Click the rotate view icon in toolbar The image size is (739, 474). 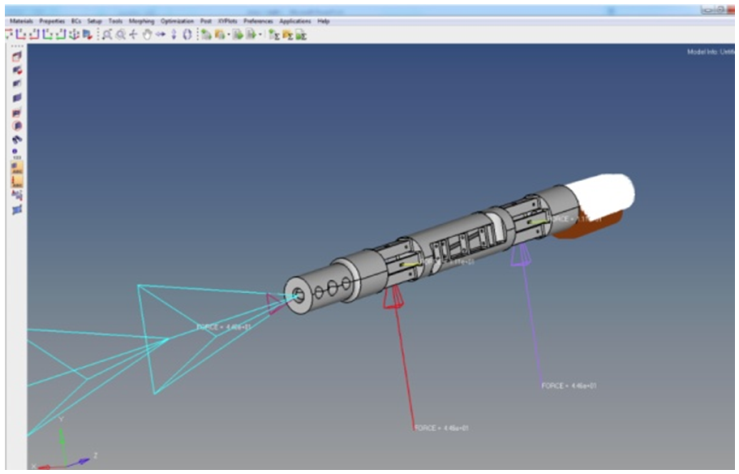coord(186,34)
